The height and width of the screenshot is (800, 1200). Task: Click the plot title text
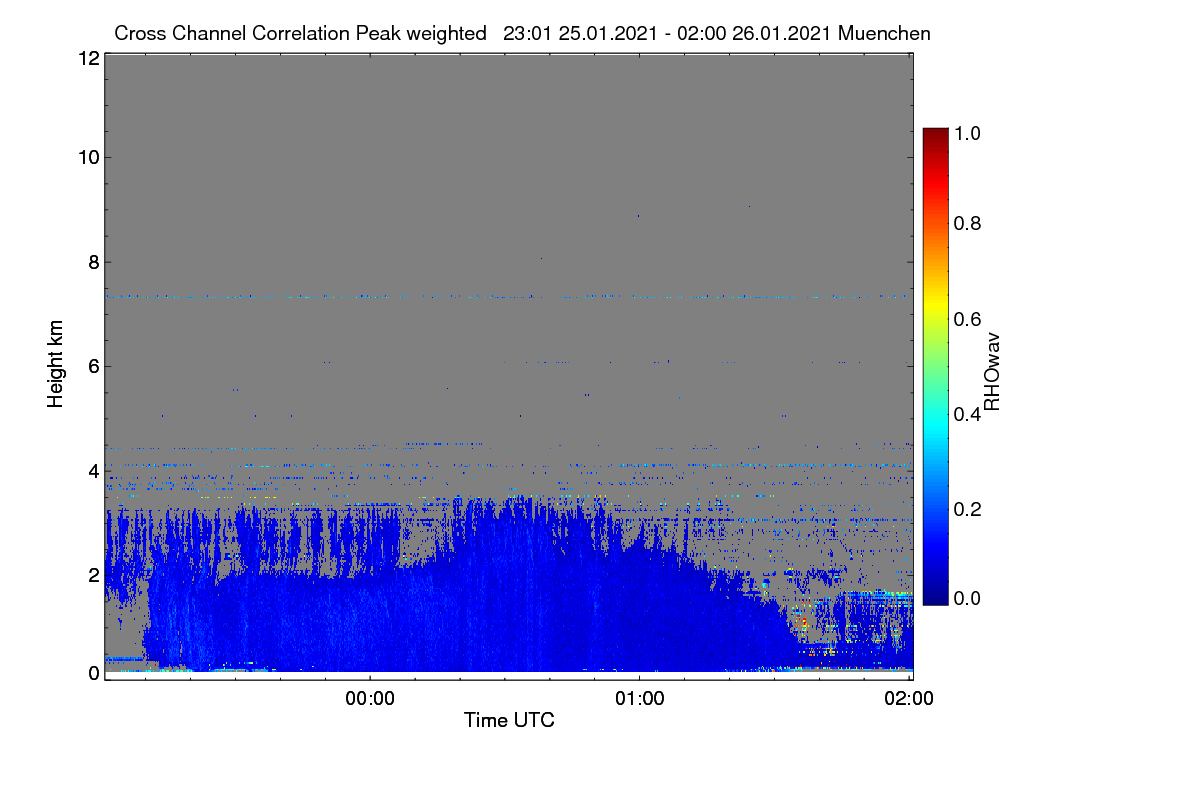tap(522, 33)
